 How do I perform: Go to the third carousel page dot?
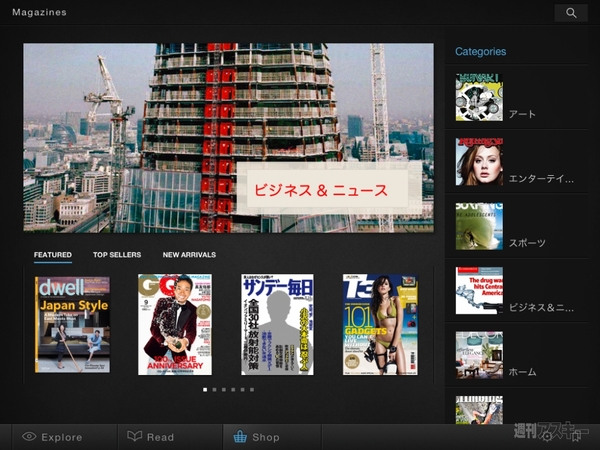click(224, 390)
